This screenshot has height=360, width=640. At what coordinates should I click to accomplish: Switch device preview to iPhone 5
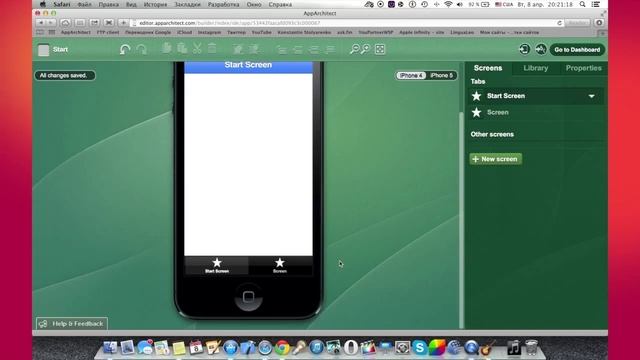[x=441, y=76]
